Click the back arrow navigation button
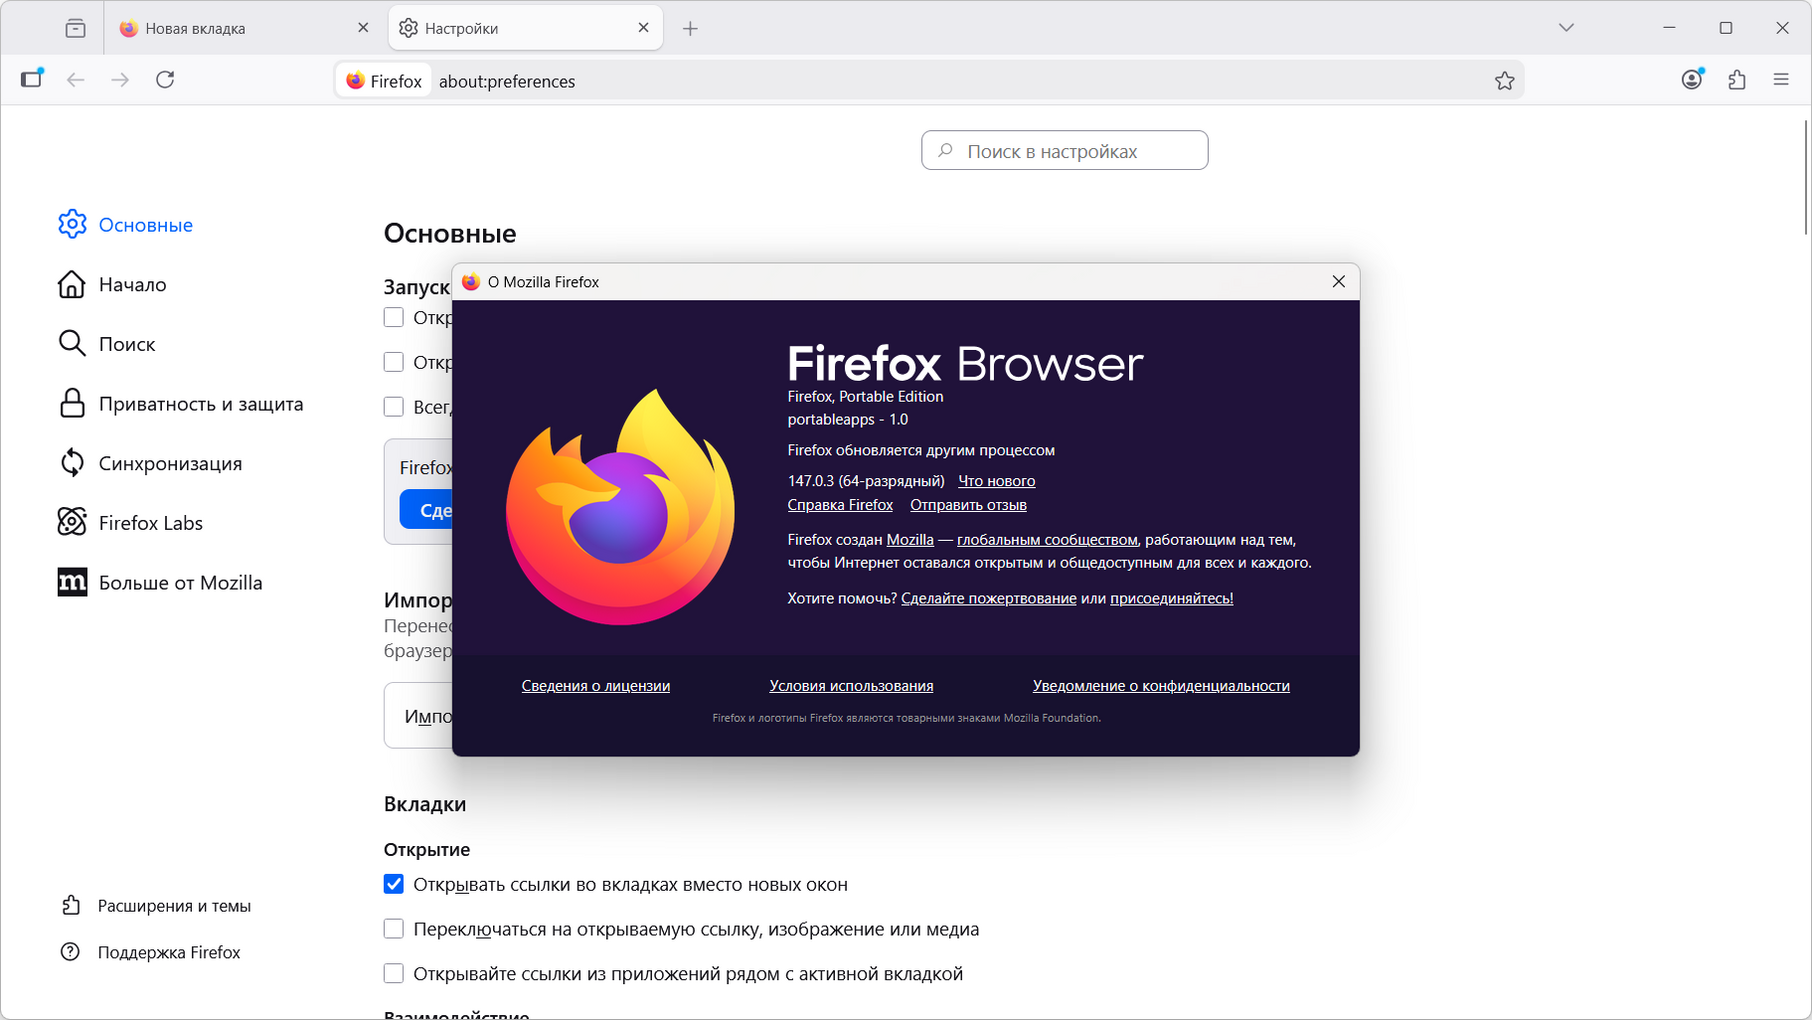 pyautogui.click(x=76, y=80)
